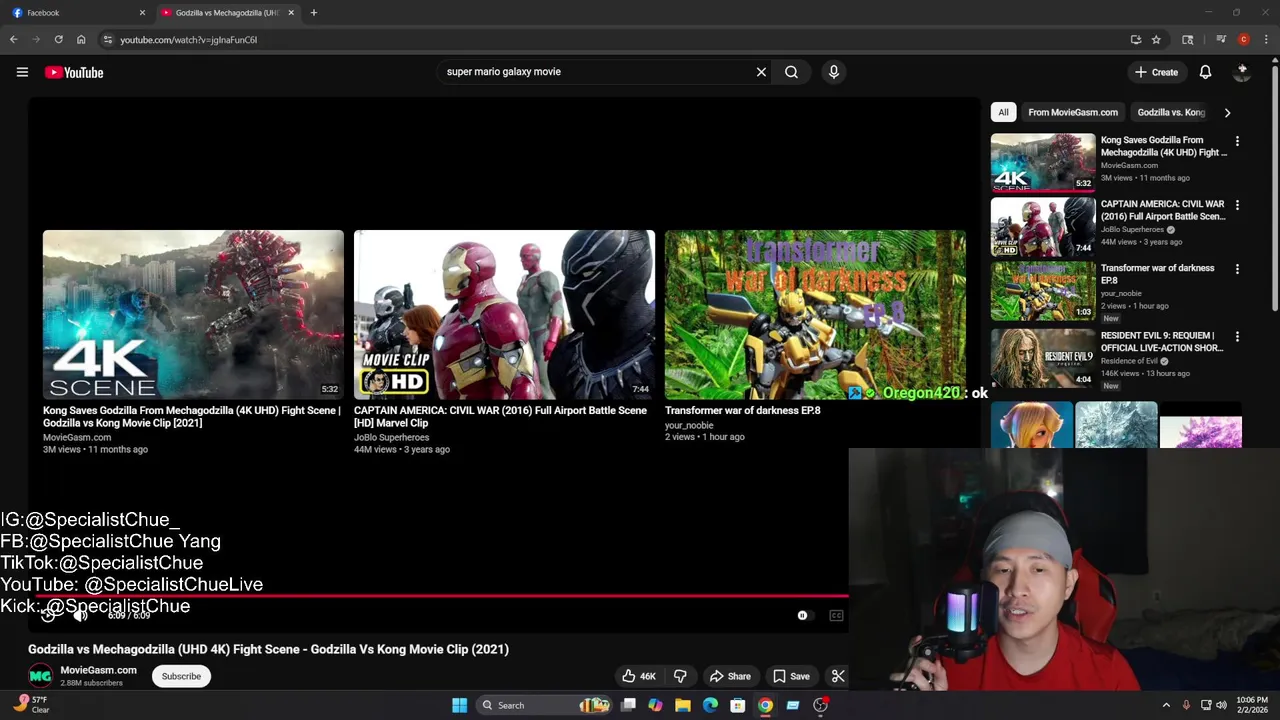Show hidden system tray icons chevron

coord(1166,705)
